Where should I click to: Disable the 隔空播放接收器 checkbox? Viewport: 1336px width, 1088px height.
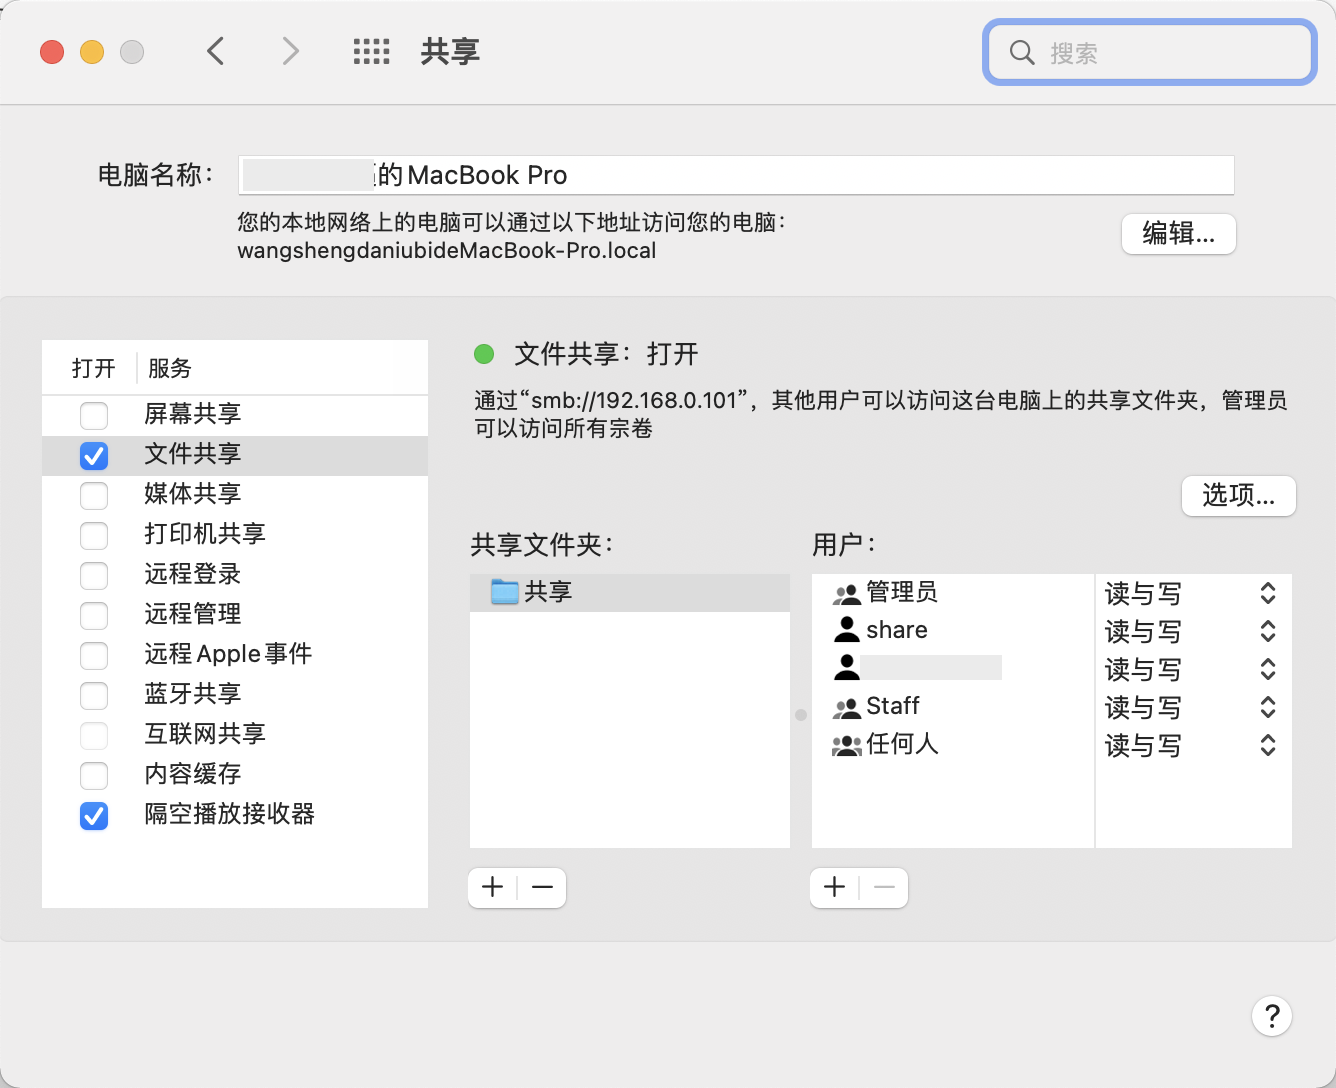[94, 815]
